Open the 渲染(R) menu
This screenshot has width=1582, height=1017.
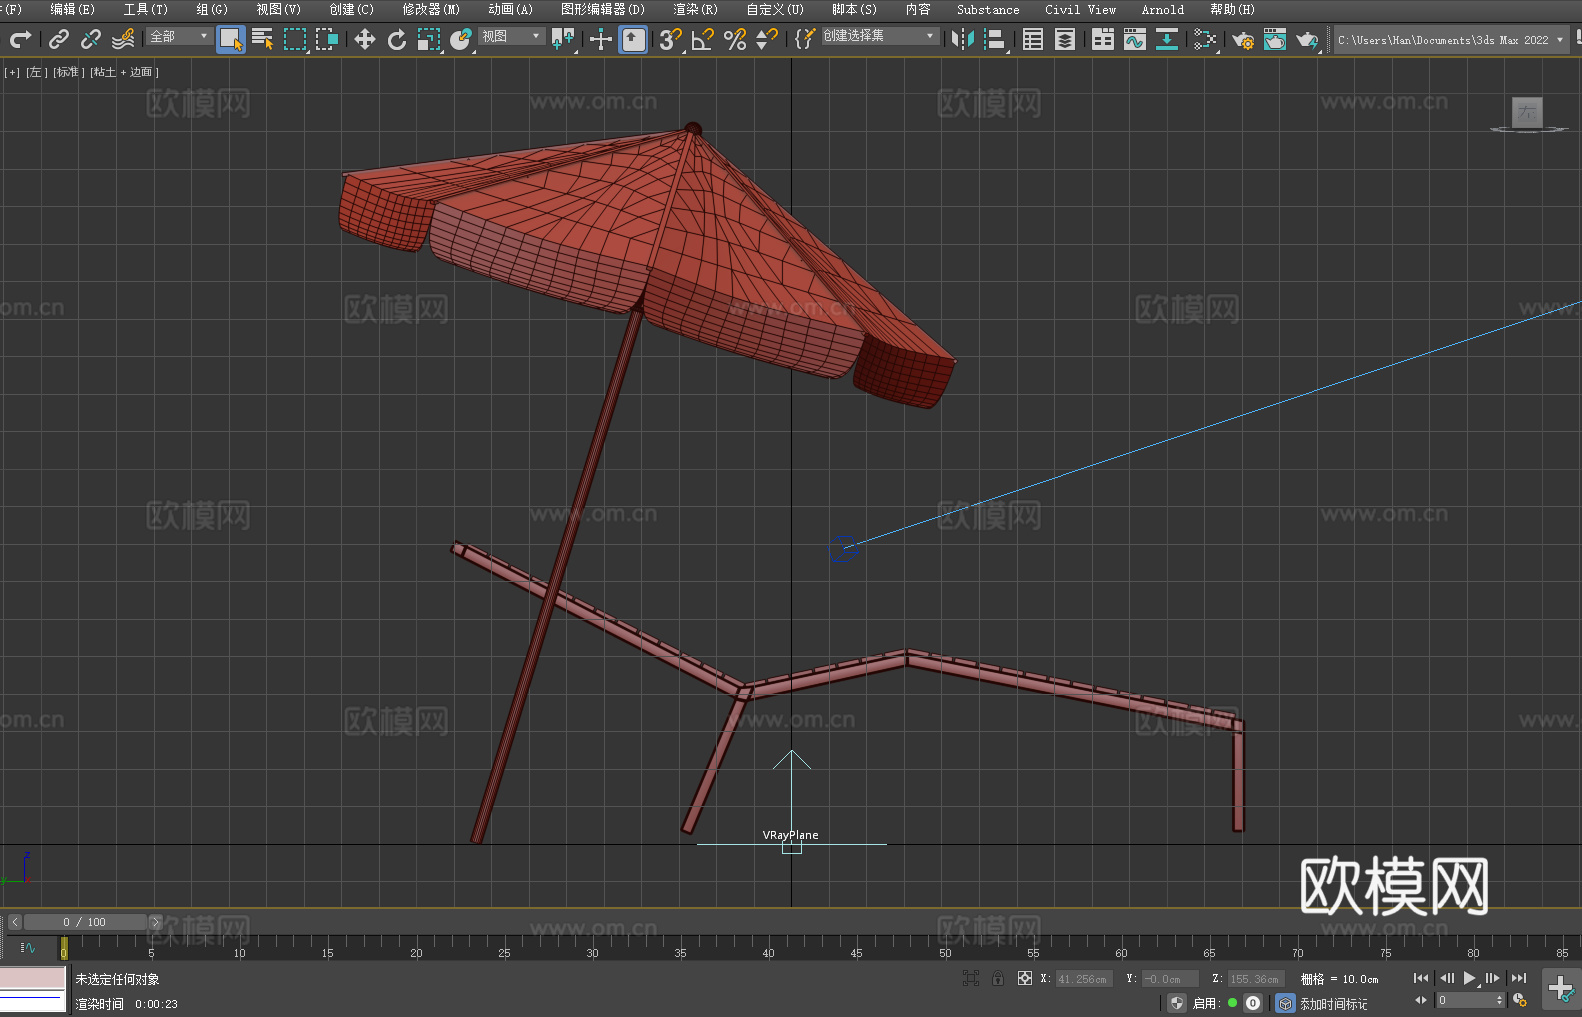(x=695, y=9)
